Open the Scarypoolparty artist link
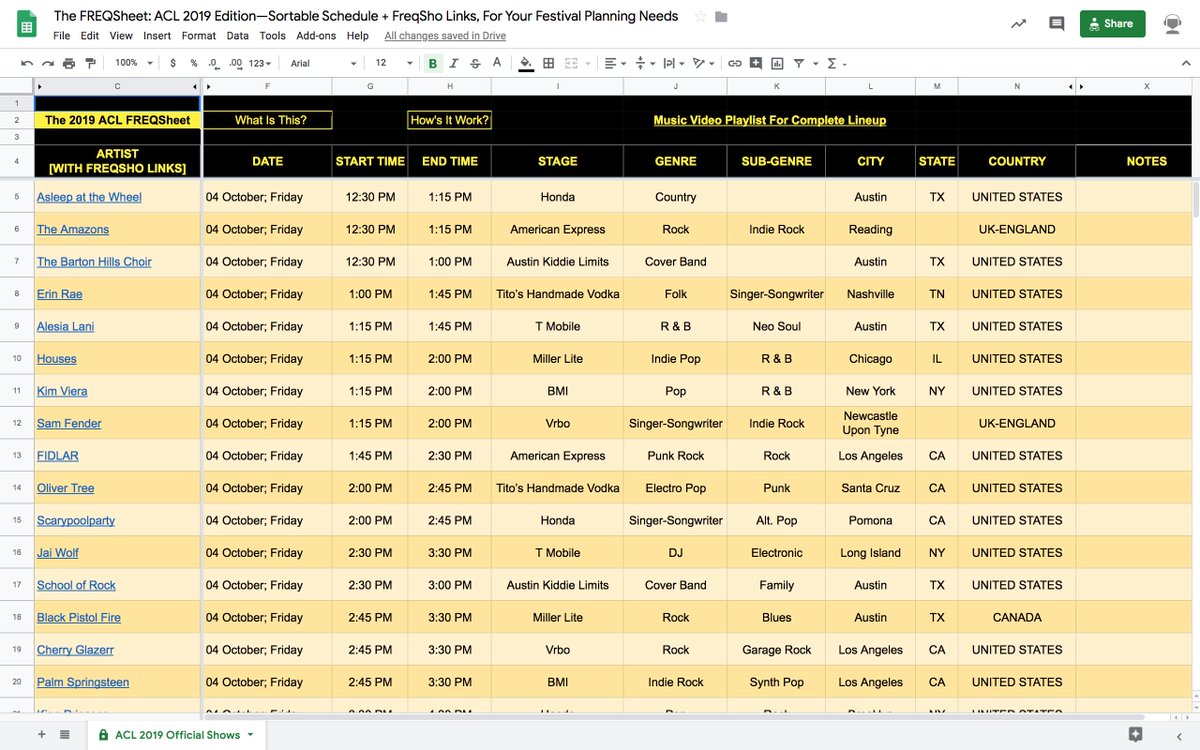The image size is (1200, 750). [76, 520]
